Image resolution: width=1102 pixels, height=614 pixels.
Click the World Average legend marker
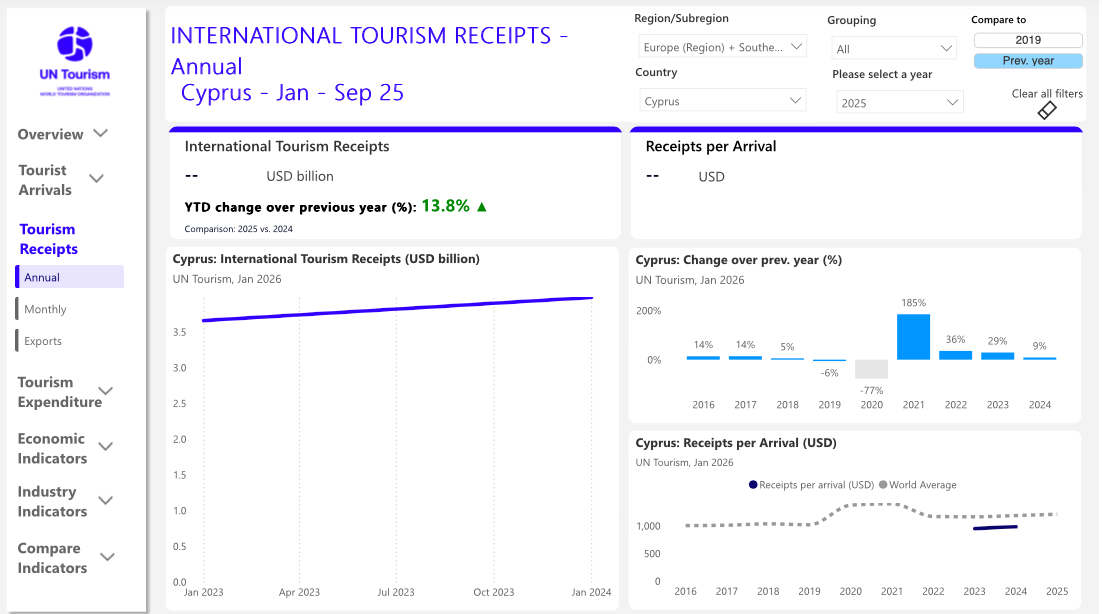click(883, 485)
